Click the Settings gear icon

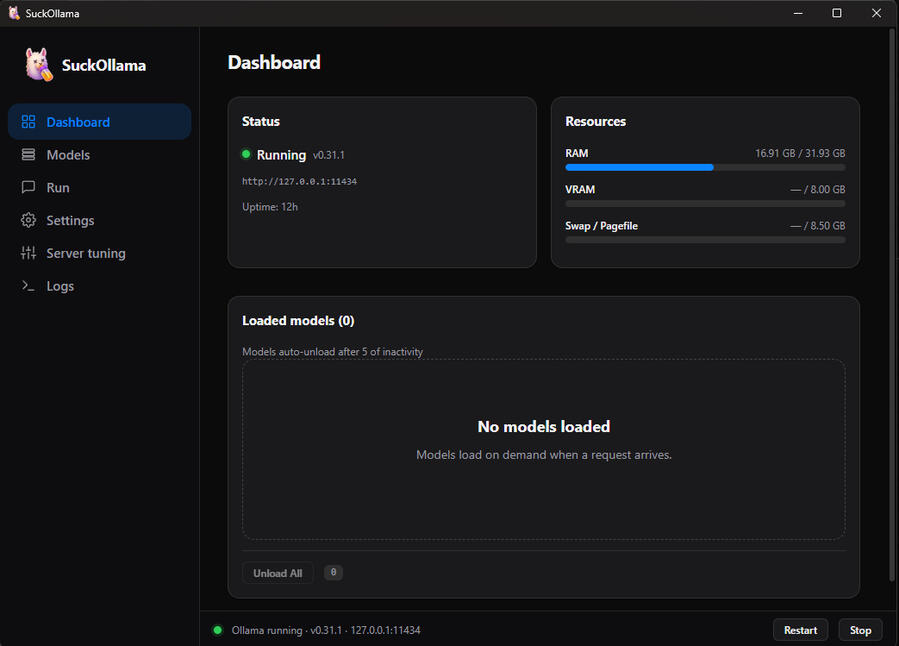[x=28, y=220]
